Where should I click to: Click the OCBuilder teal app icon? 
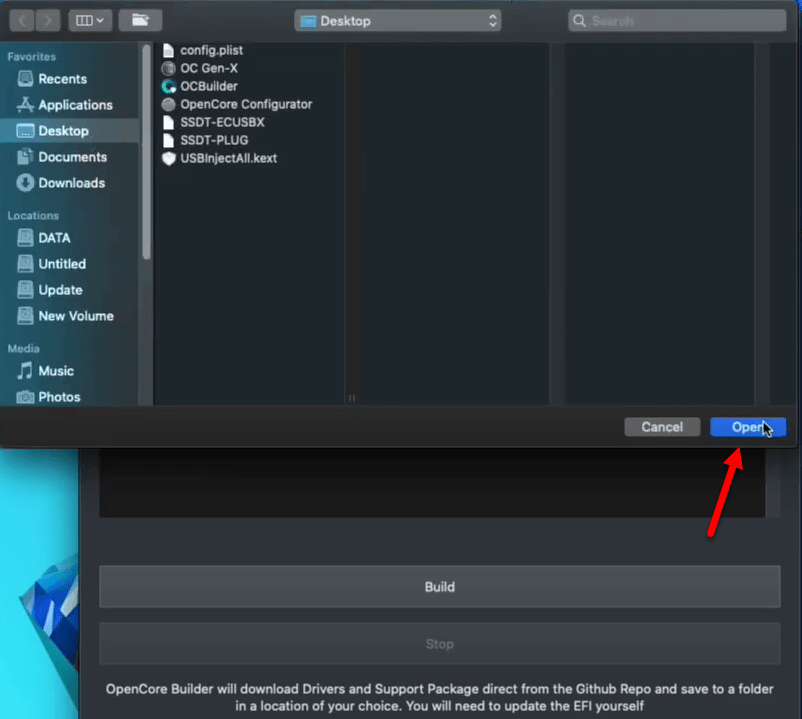pos(168,86)
